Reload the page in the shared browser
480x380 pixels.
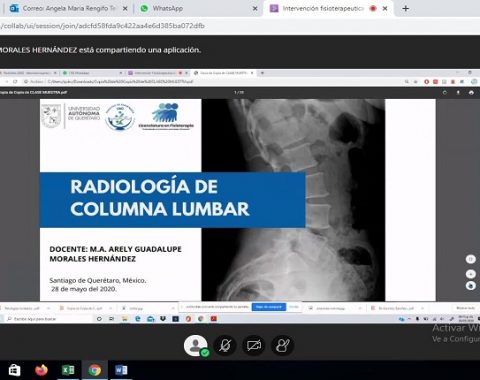pyautogui.click(x=15, y=81)
